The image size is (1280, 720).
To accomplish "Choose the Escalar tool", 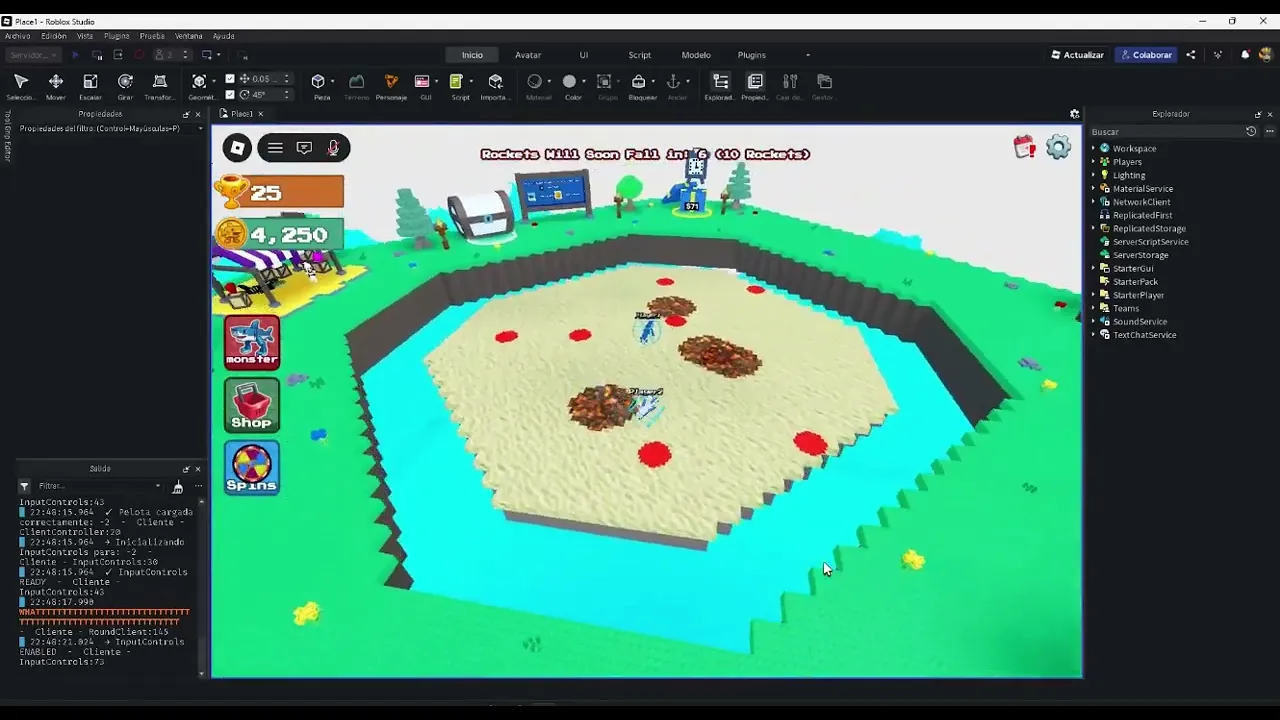I will click(90, 86).
